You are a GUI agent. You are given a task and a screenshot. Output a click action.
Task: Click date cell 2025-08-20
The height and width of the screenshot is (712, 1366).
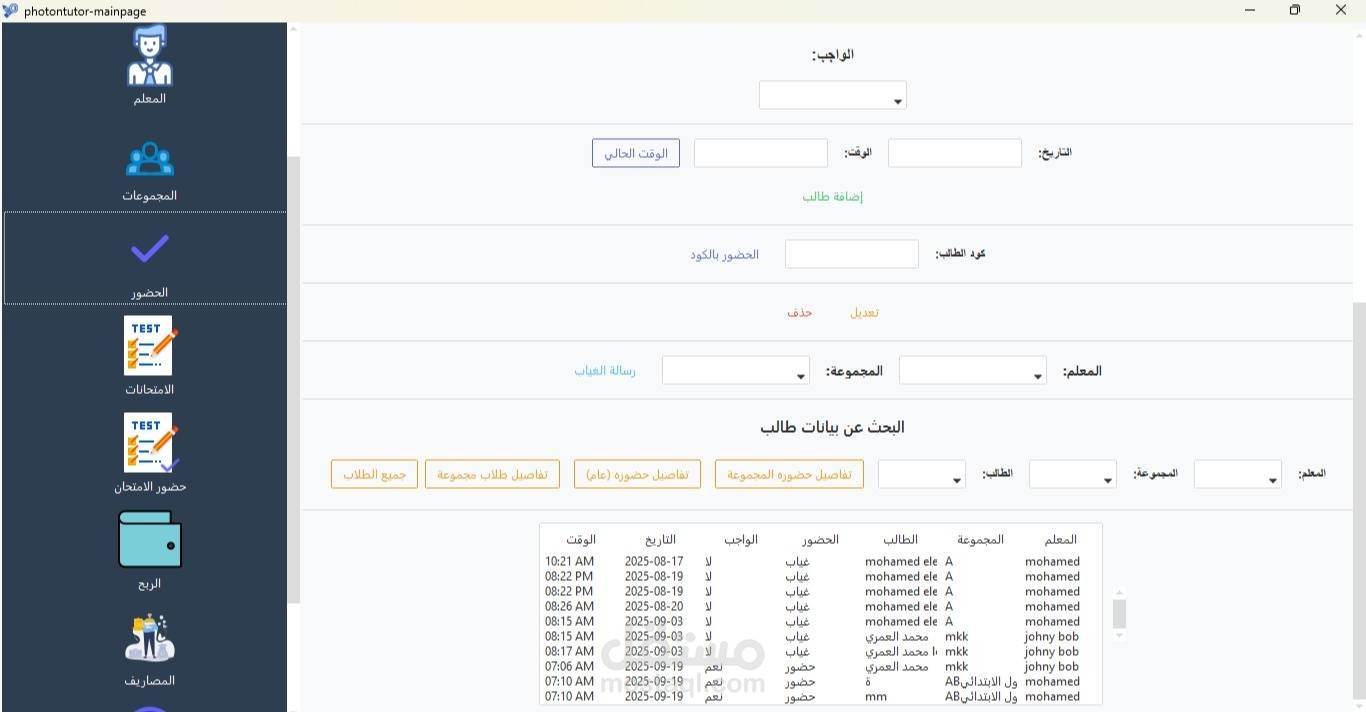pos(654,607)
